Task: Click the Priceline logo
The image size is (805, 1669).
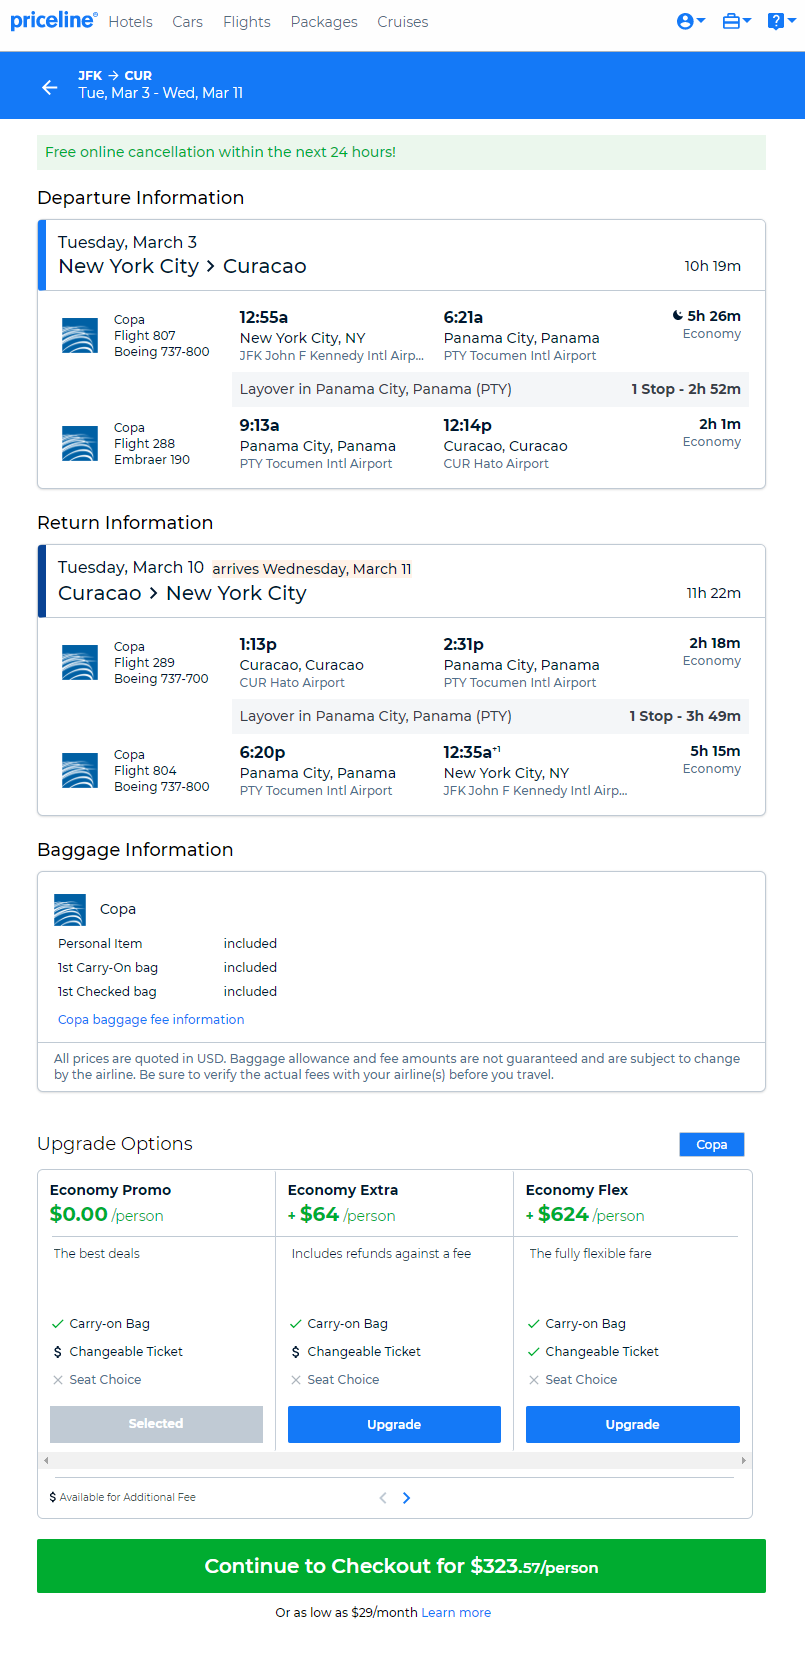Action: pos(54,20)
